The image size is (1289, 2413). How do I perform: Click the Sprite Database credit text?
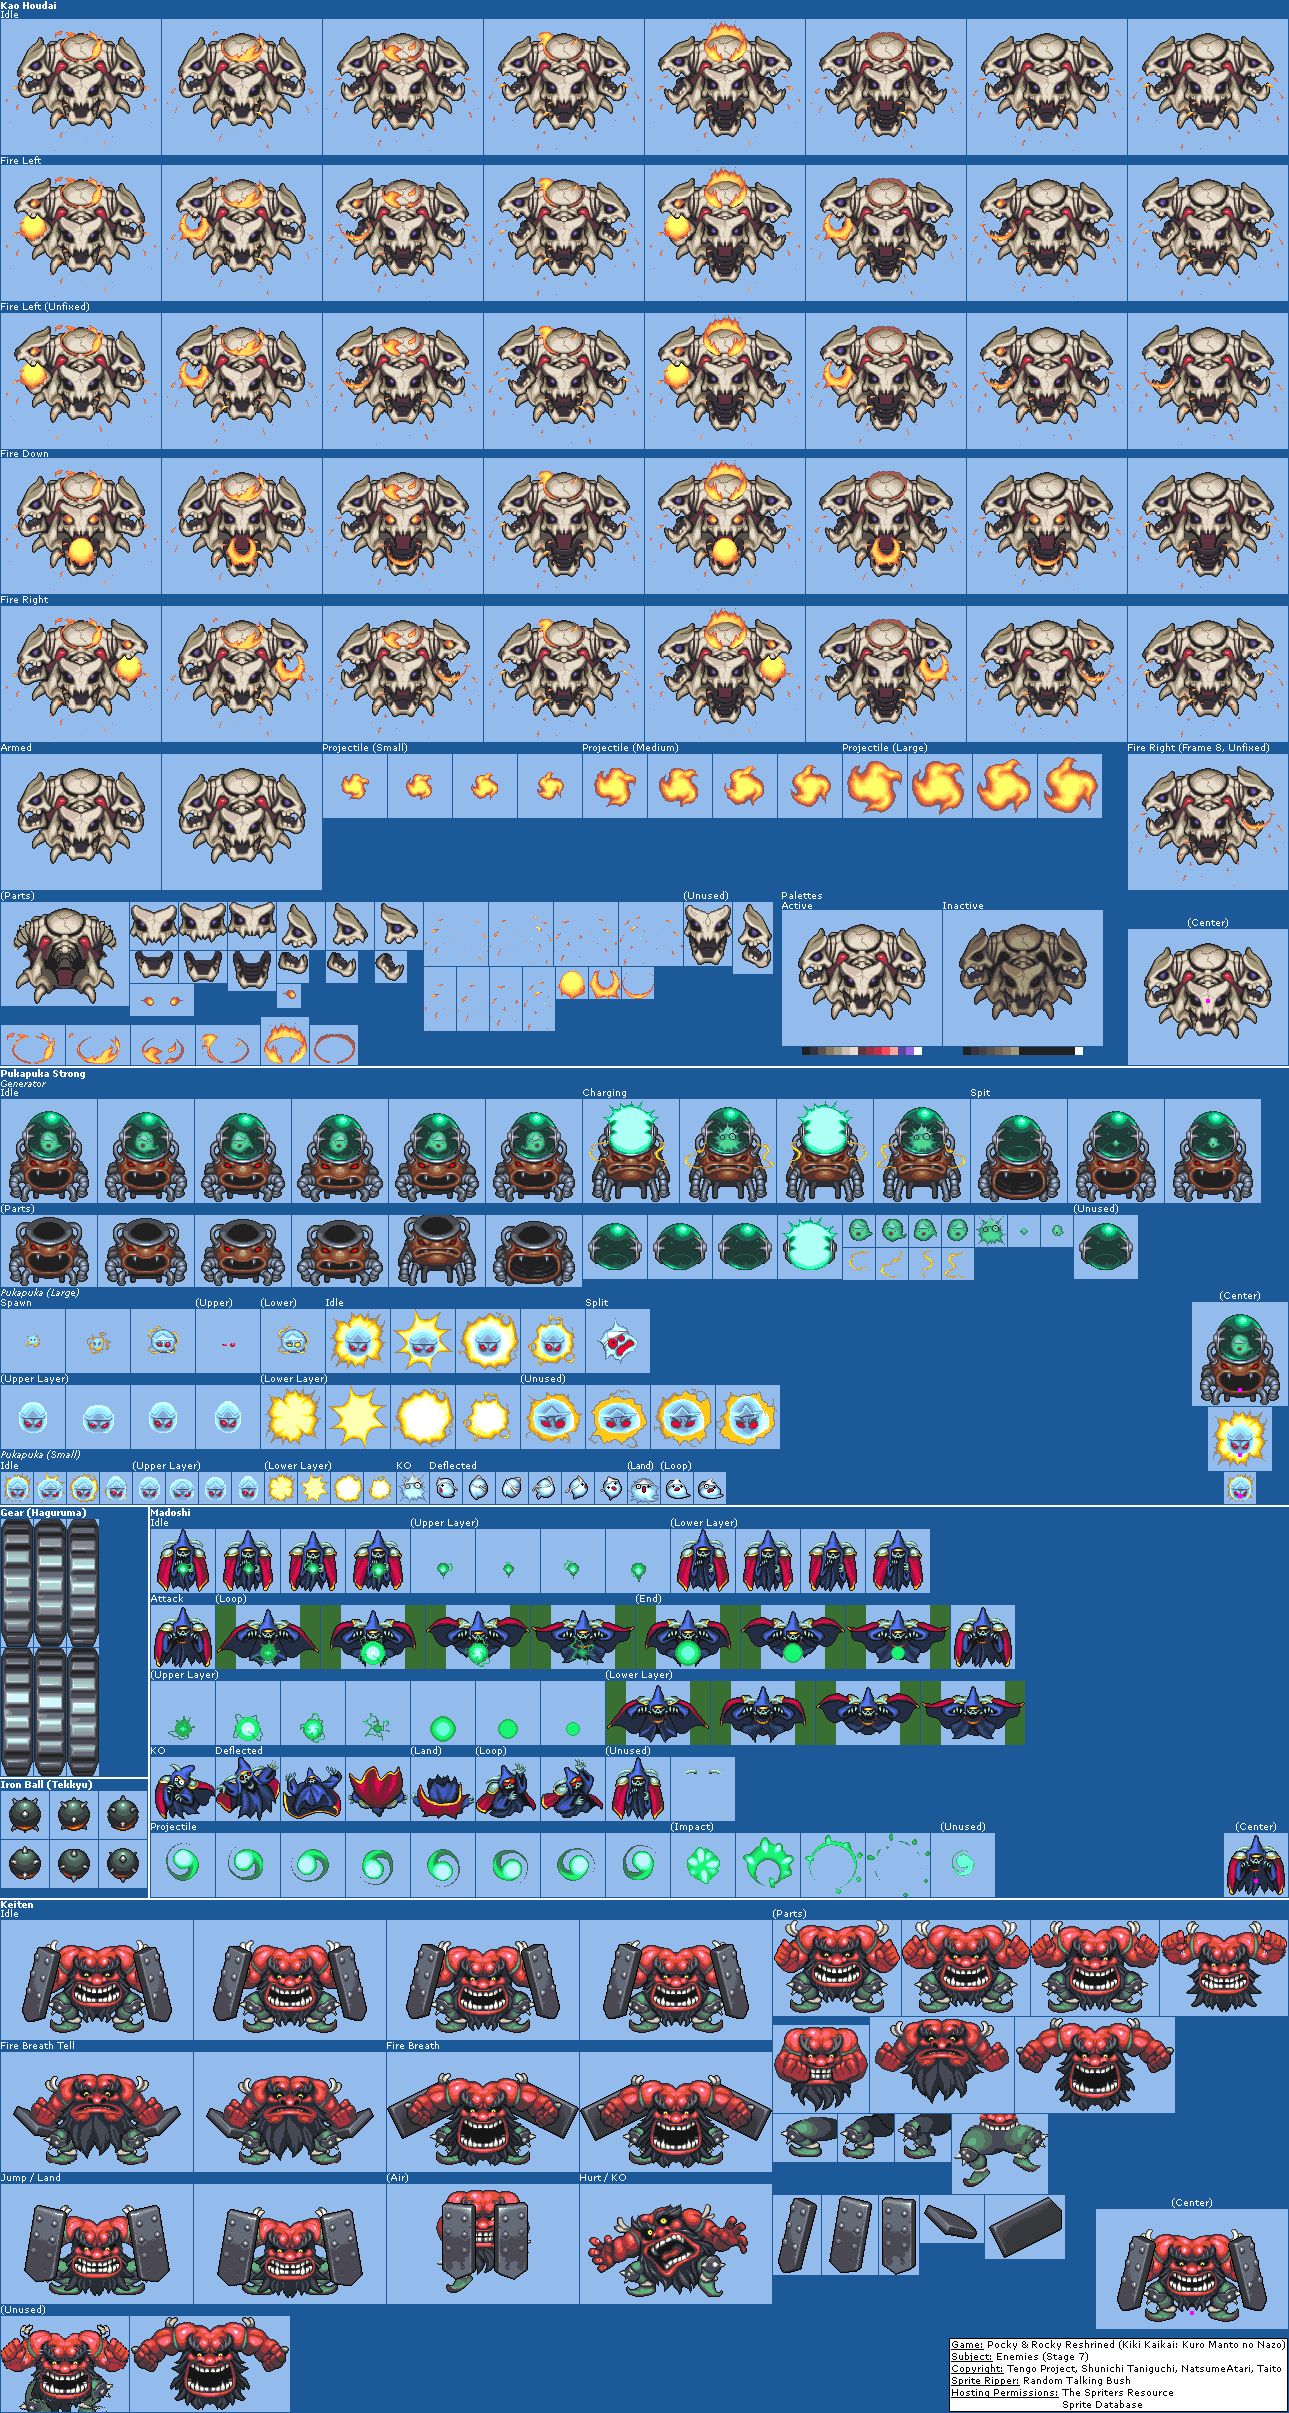[x=1102, y=2405]
